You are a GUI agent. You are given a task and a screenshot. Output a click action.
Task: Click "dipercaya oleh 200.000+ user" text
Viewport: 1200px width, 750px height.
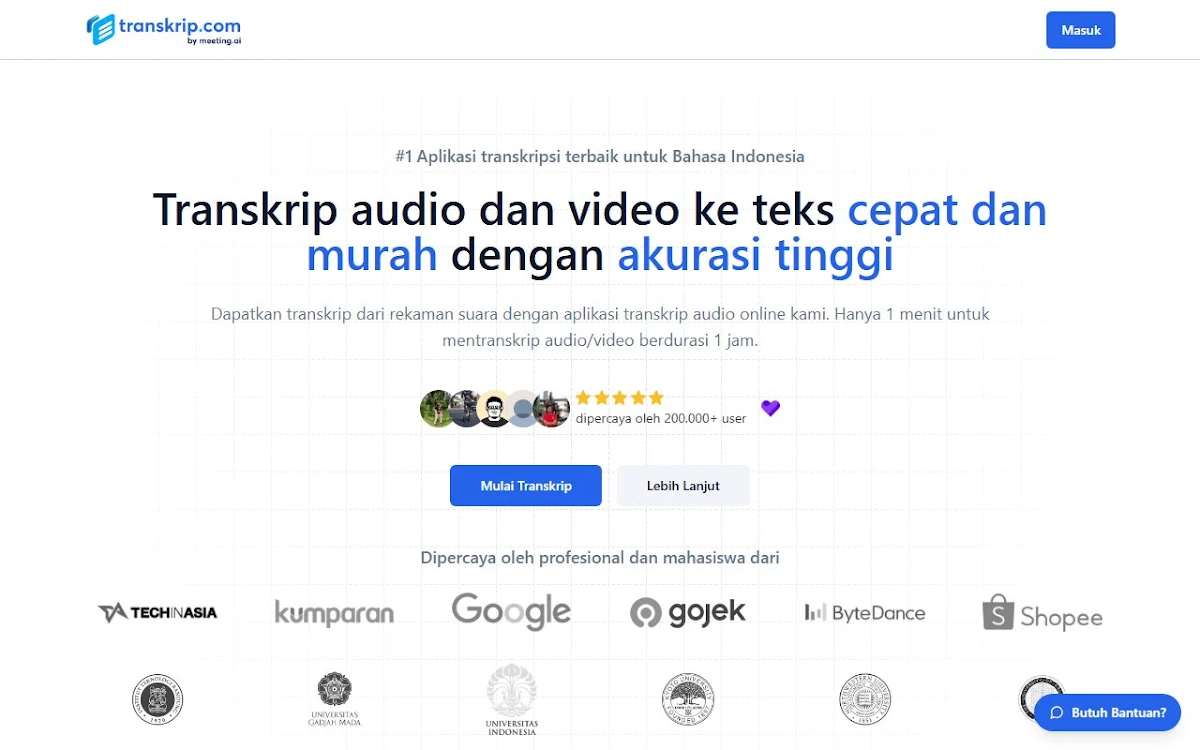[x=661, y=419]
